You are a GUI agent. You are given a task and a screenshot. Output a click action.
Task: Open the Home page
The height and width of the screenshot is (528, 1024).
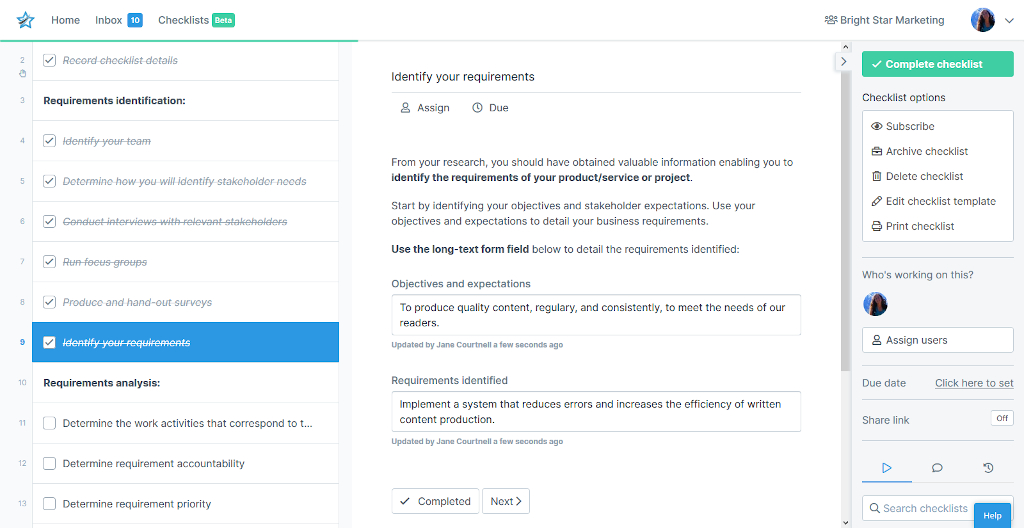pos(65,20)
